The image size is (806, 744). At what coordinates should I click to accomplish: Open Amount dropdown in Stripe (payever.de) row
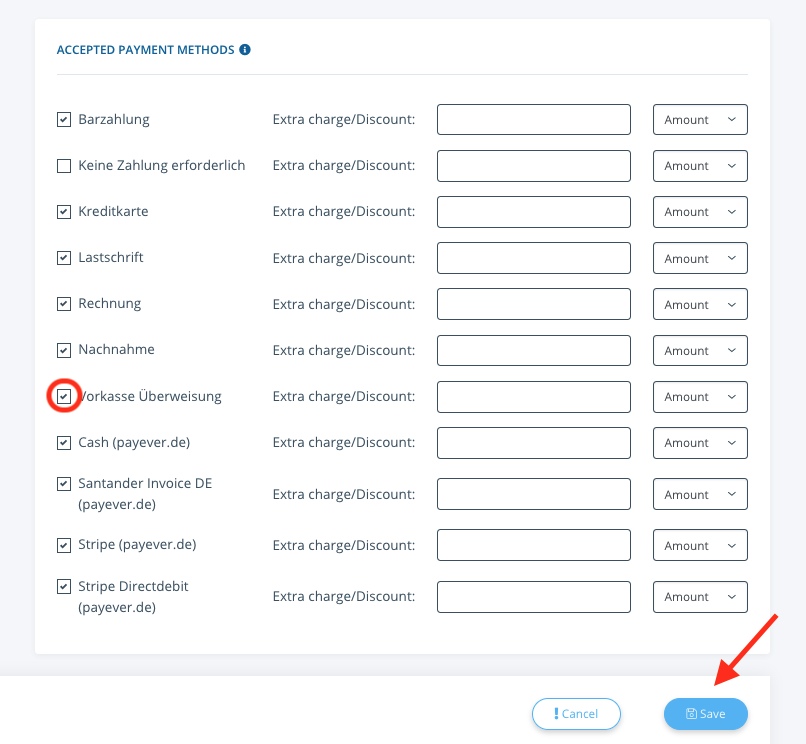tap(700, 545)
